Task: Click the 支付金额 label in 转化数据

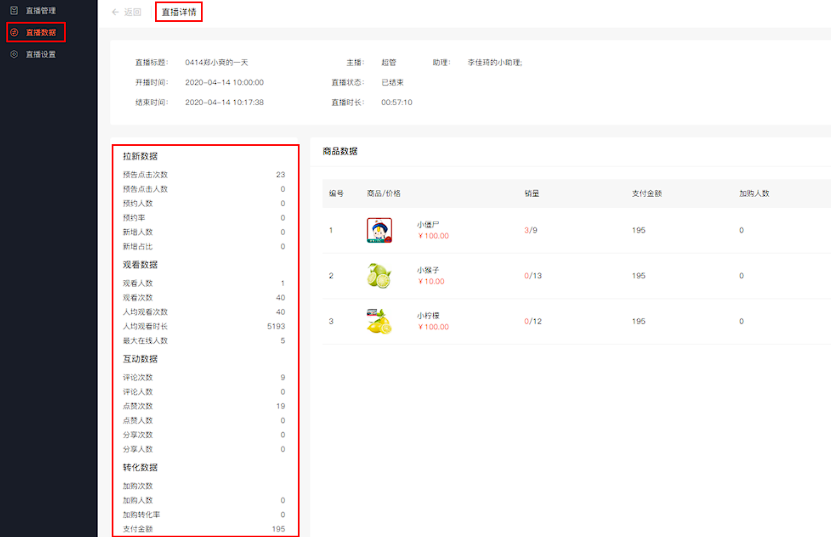Action: coord(138,529)
